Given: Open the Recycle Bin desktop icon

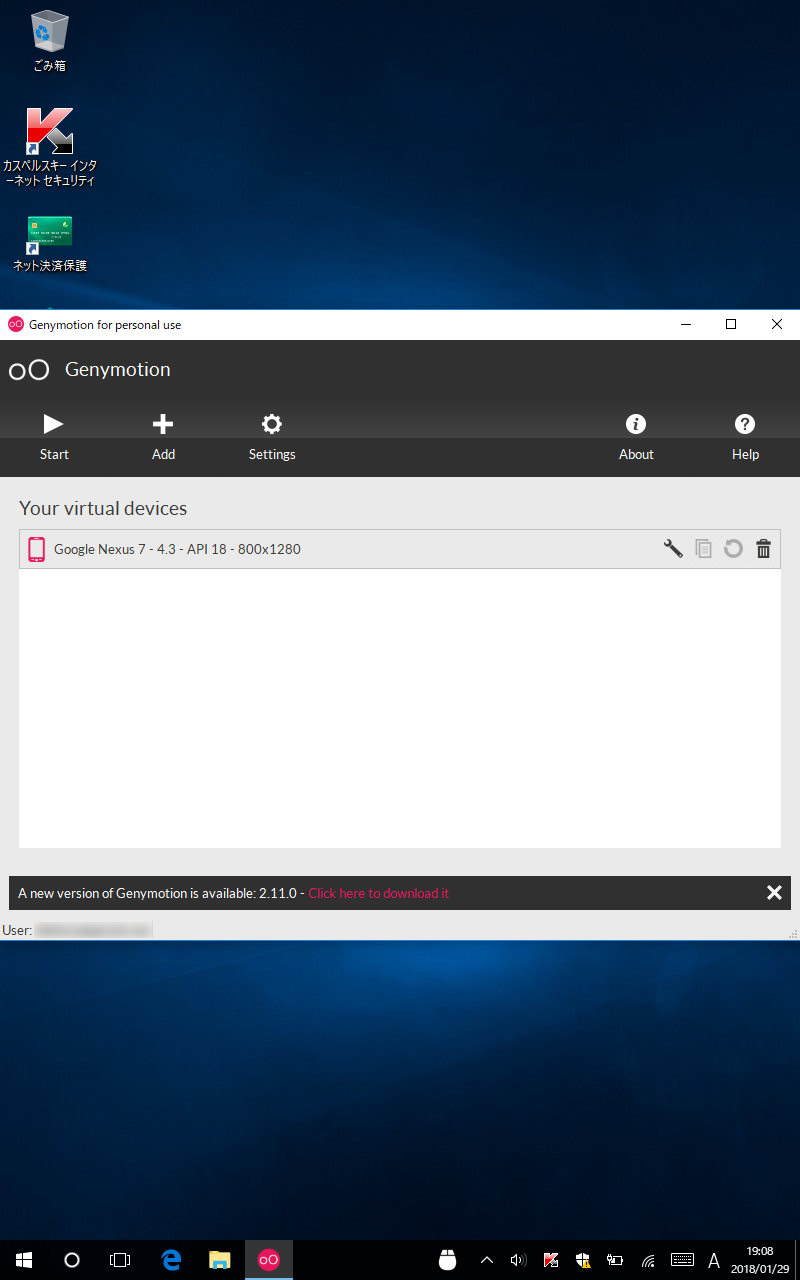Looking at the screenshot, I should click(x=49, y=41).
